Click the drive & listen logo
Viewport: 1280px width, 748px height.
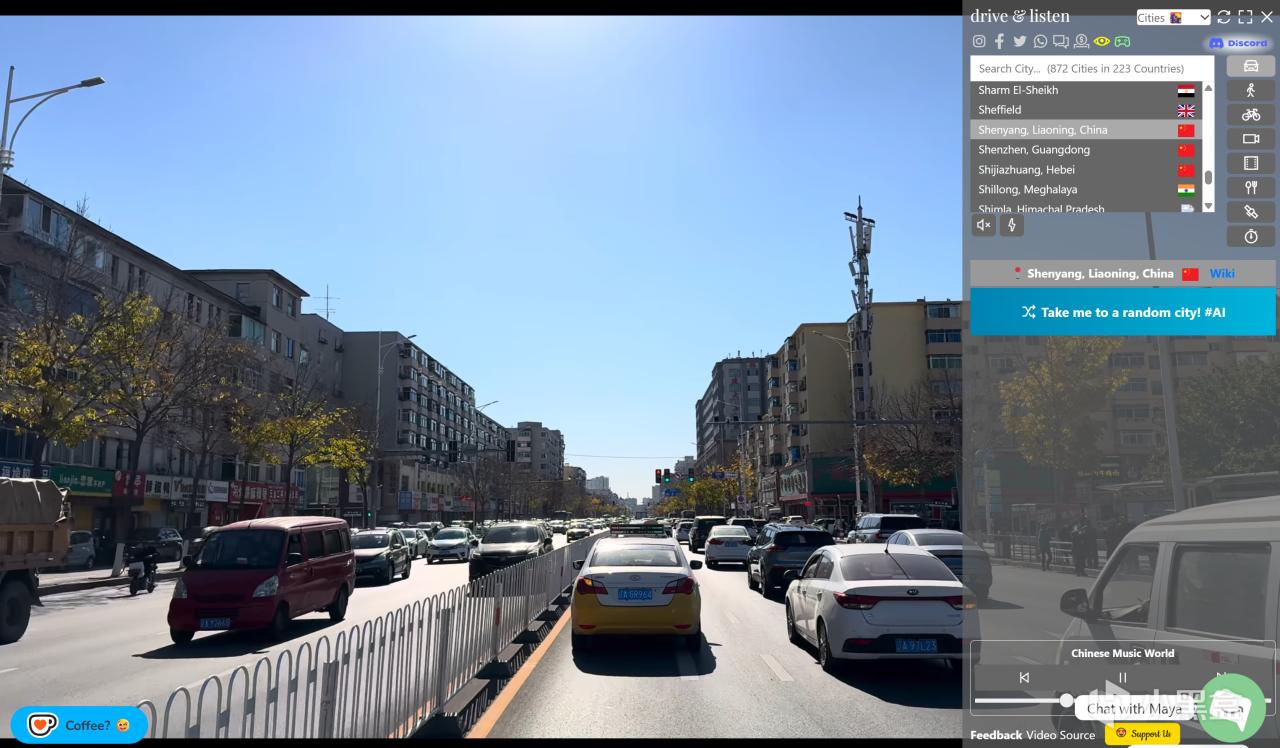1020,16
